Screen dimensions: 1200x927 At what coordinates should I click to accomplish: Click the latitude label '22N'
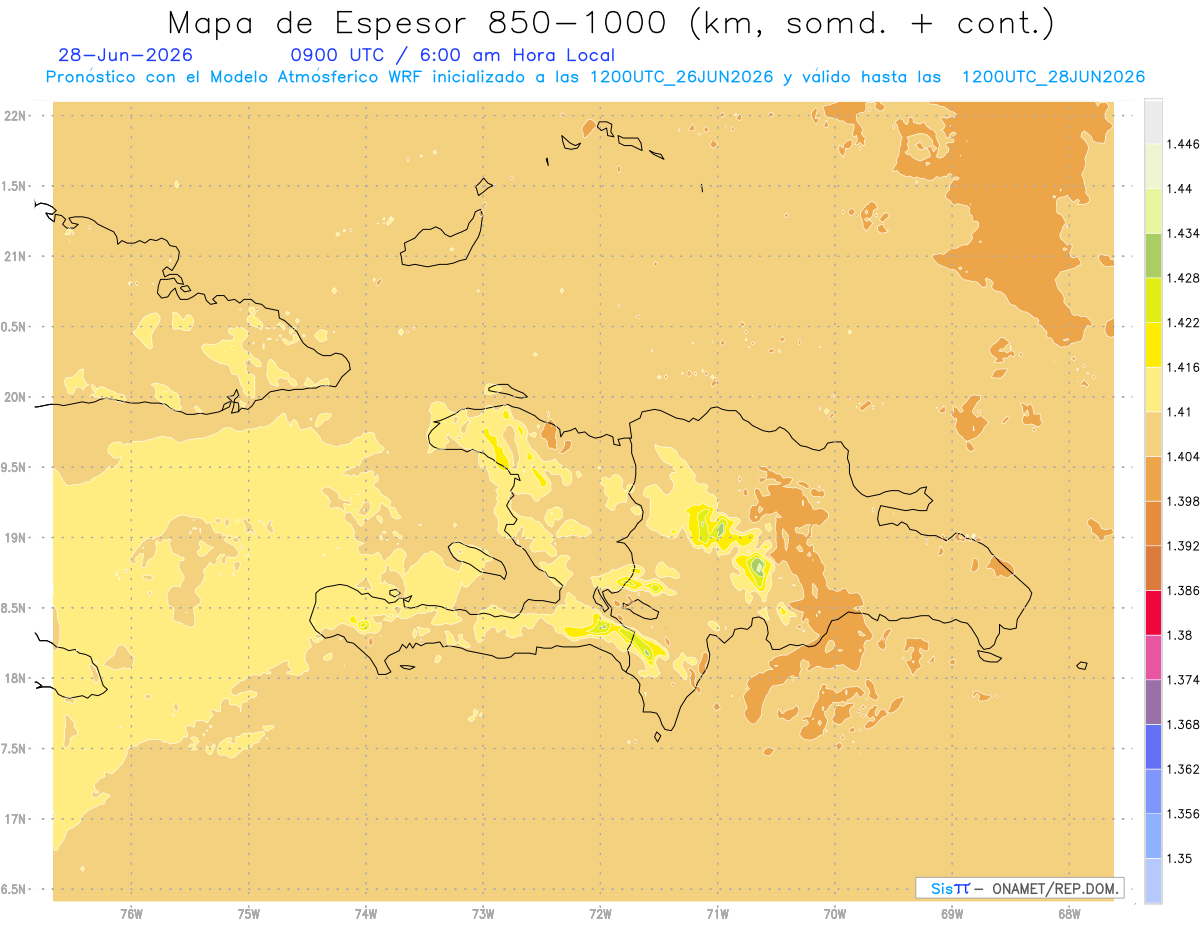pos(17,115)
